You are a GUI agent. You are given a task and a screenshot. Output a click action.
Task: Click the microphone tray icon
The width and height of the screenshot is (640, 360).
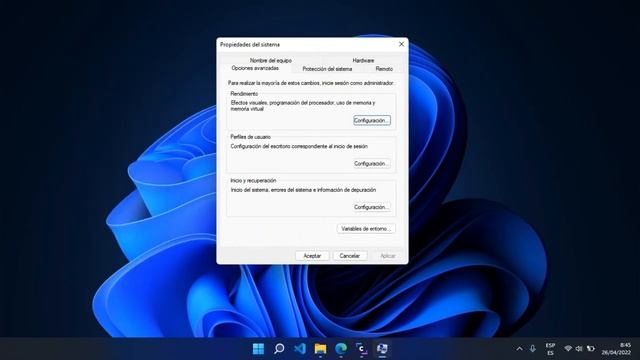tap(533, 349)
